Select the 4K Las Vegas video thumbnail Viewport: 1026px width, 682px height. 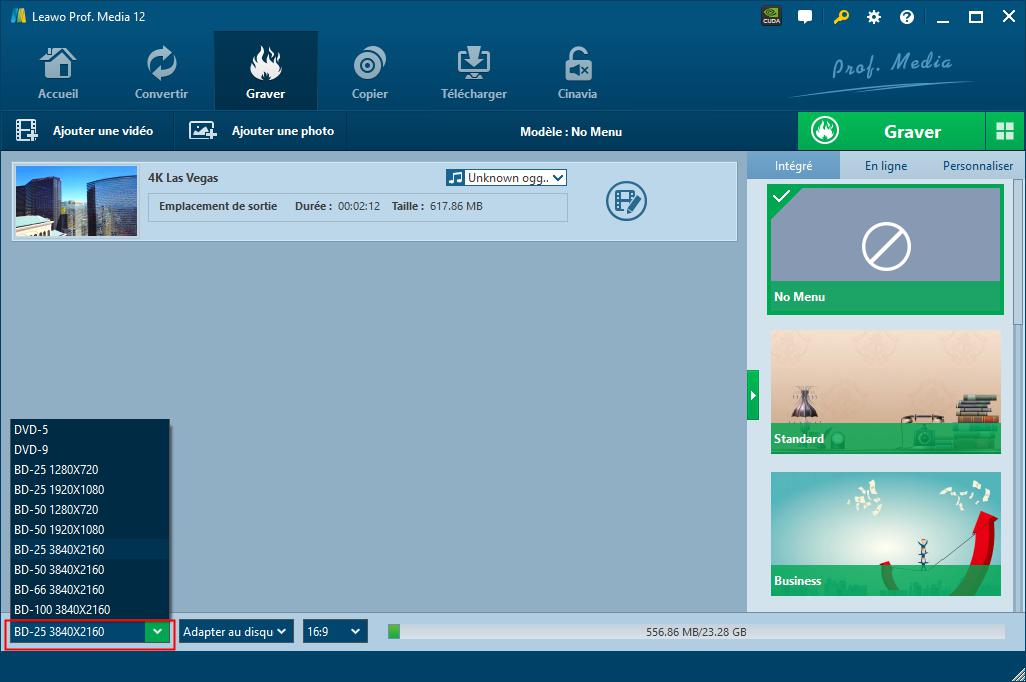pyautogui.click(x=77, y=201)
